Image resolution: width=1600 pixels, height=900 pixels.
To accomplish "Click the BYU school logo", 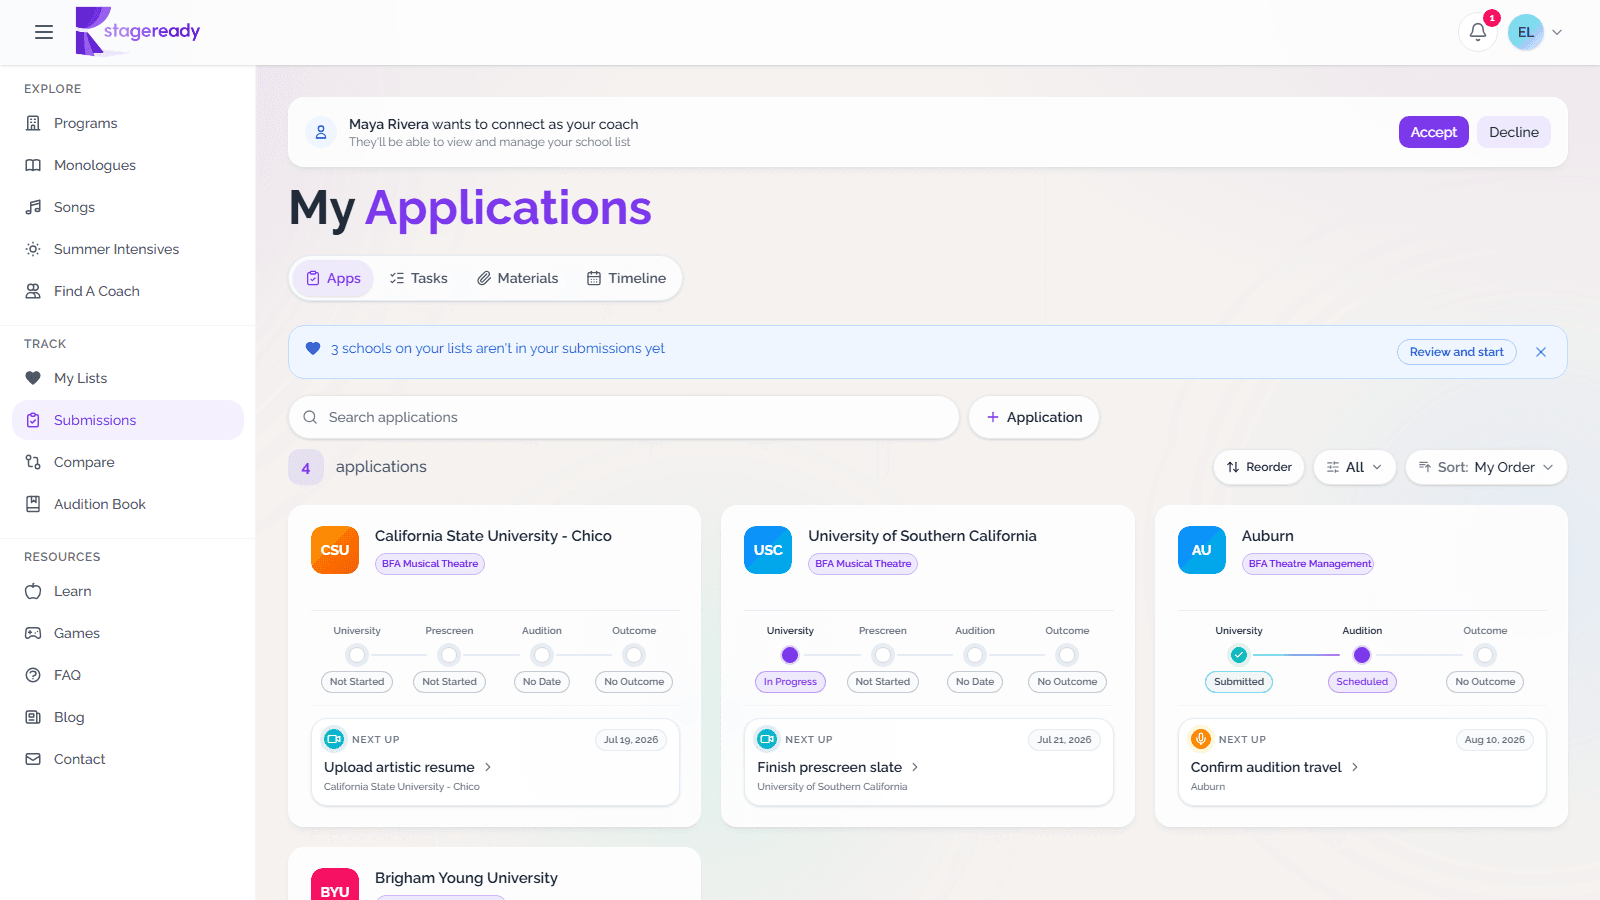I will coord(335,884).
